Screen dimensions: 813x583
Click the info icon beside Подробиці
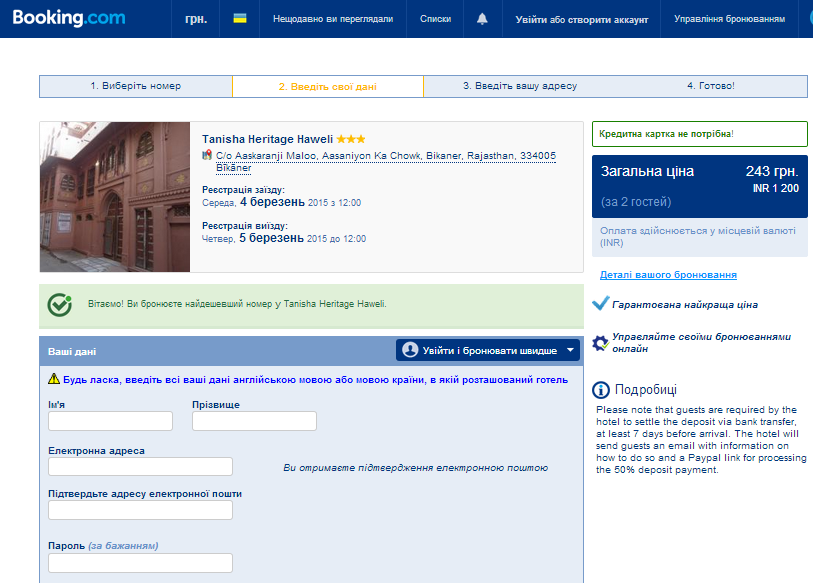[601, 390]
